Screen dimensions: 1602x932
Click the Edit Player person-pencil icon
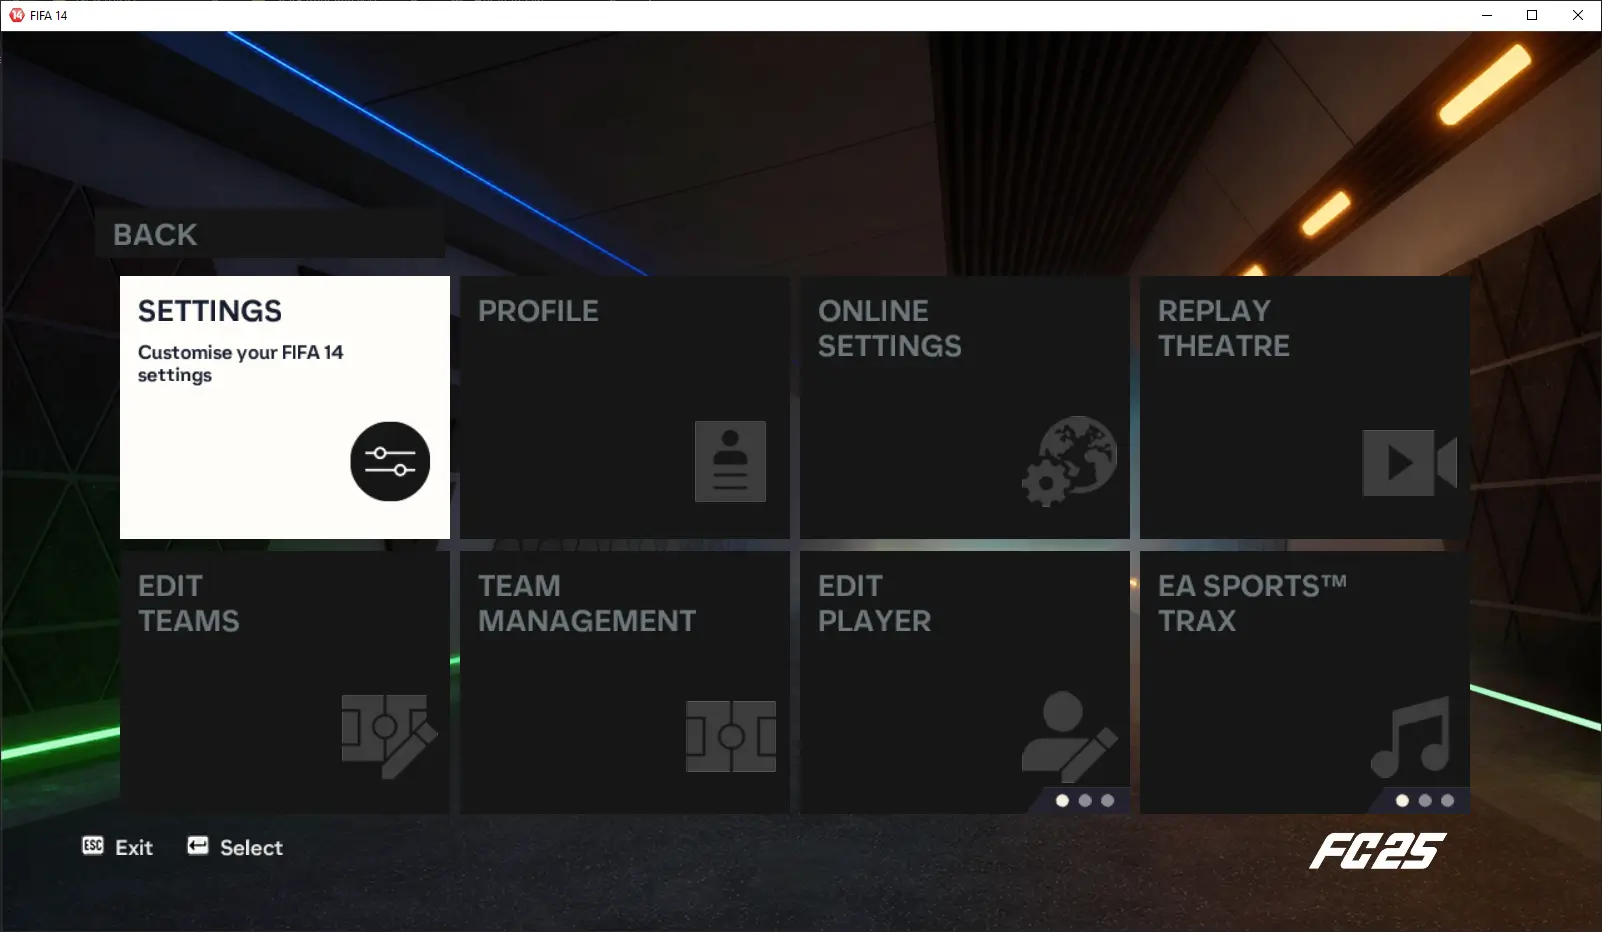pyautogui.click(x=1069, y=736)
